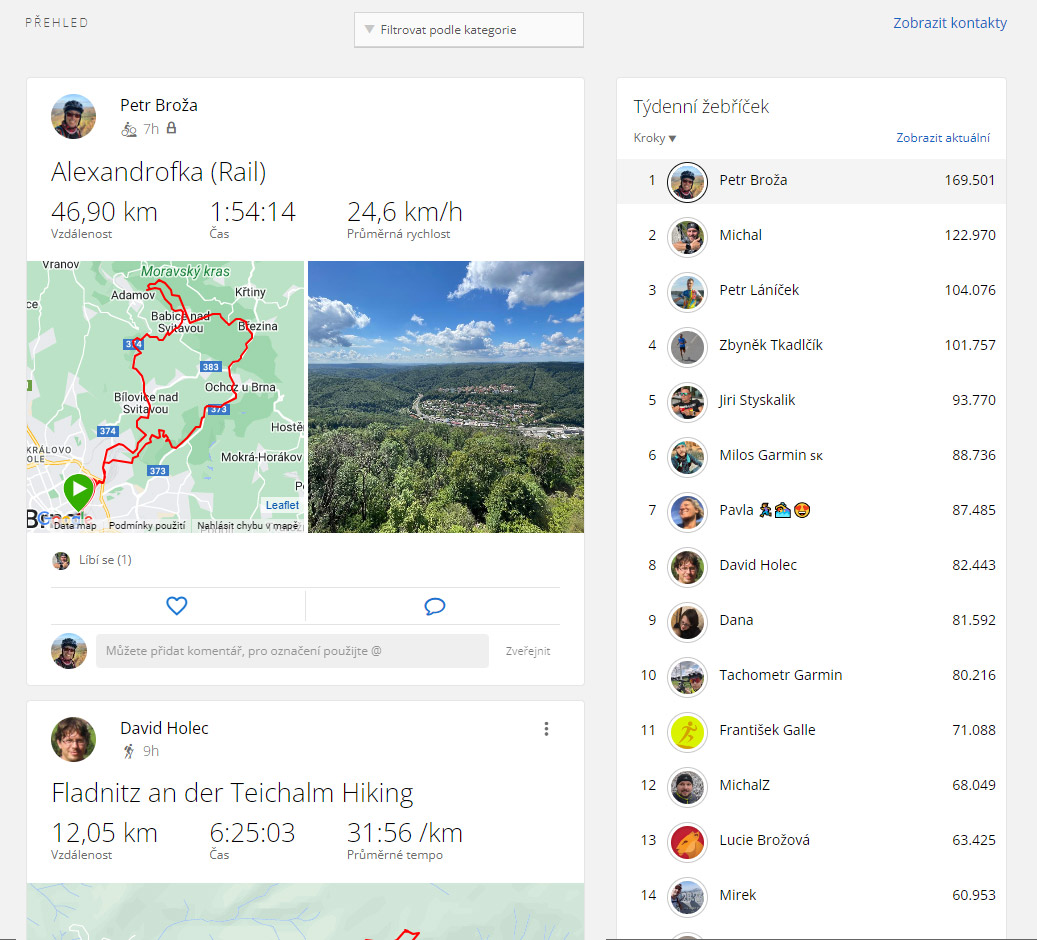Open the Alexandrofka (Rail) activity title
The width and height of the screenshot is (1037, 940).
pyautogui.click(x=159, y=172)
